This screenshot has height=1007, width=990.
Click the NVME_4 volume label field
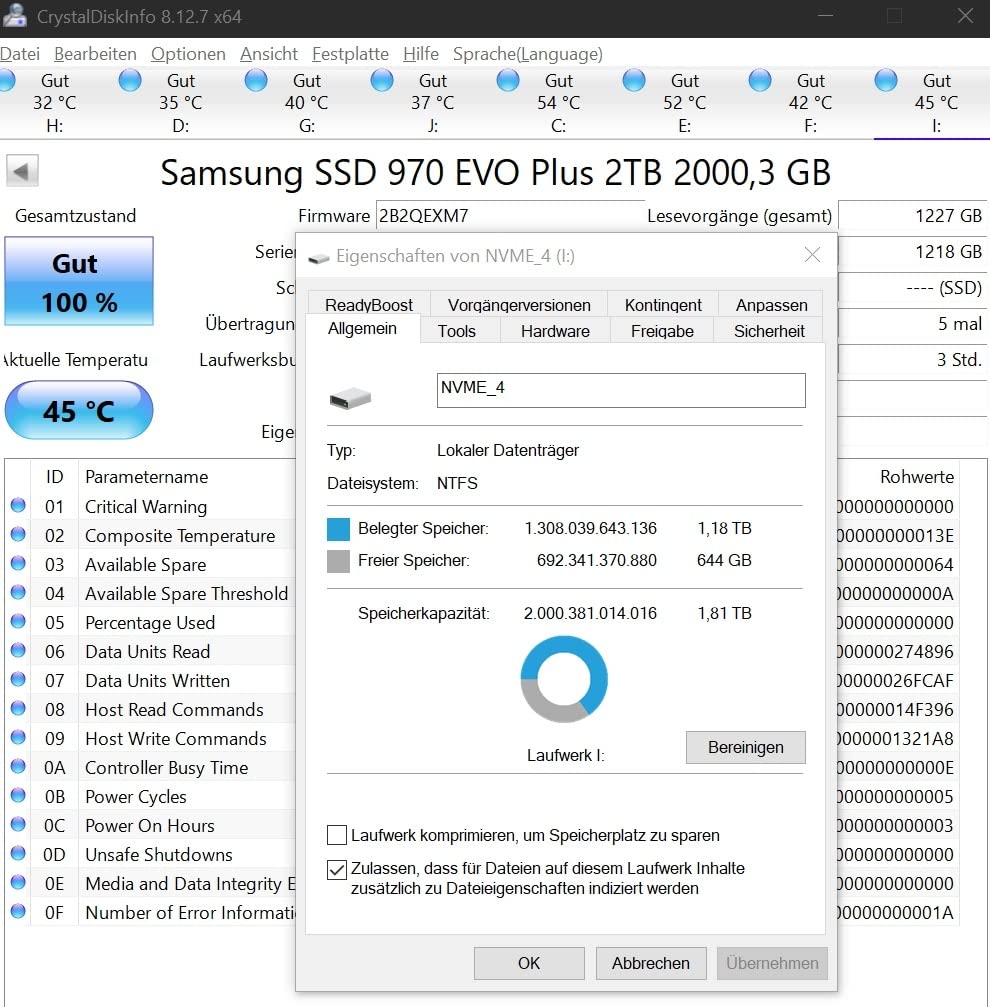[621, 390]
